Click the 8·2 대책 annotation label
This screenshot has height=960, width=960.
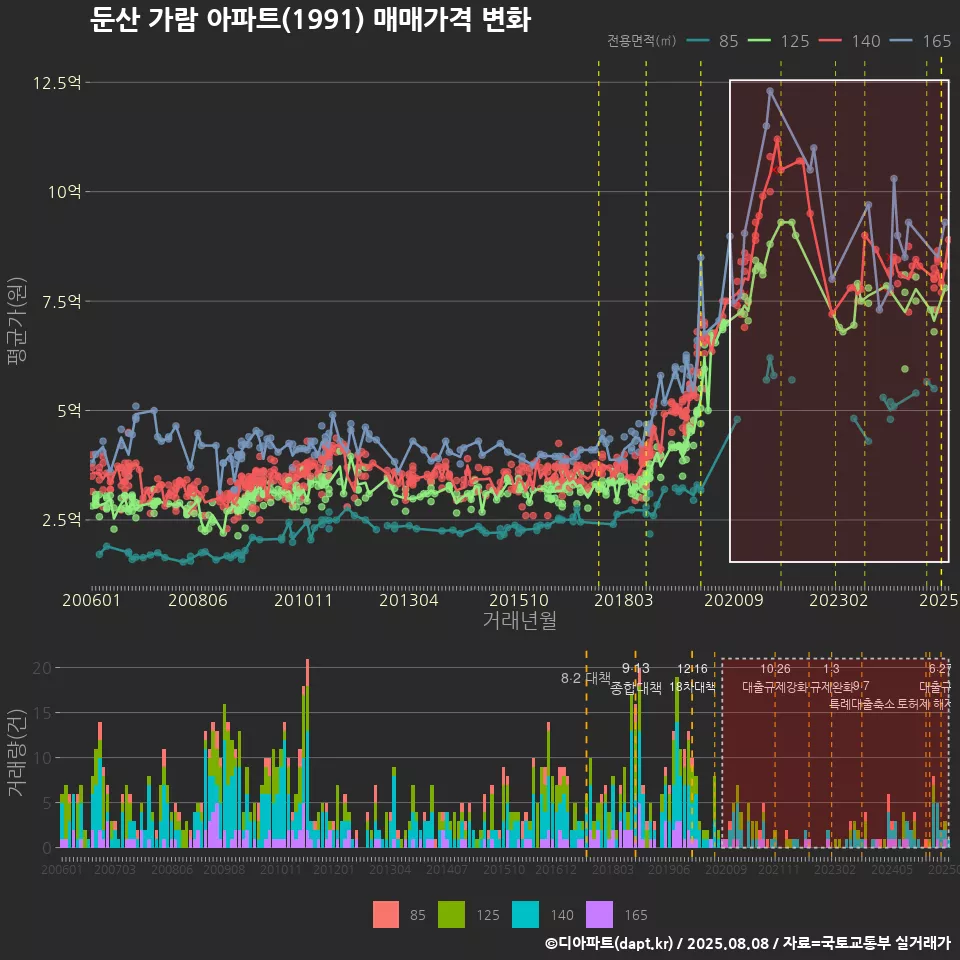tap(585, 678)
